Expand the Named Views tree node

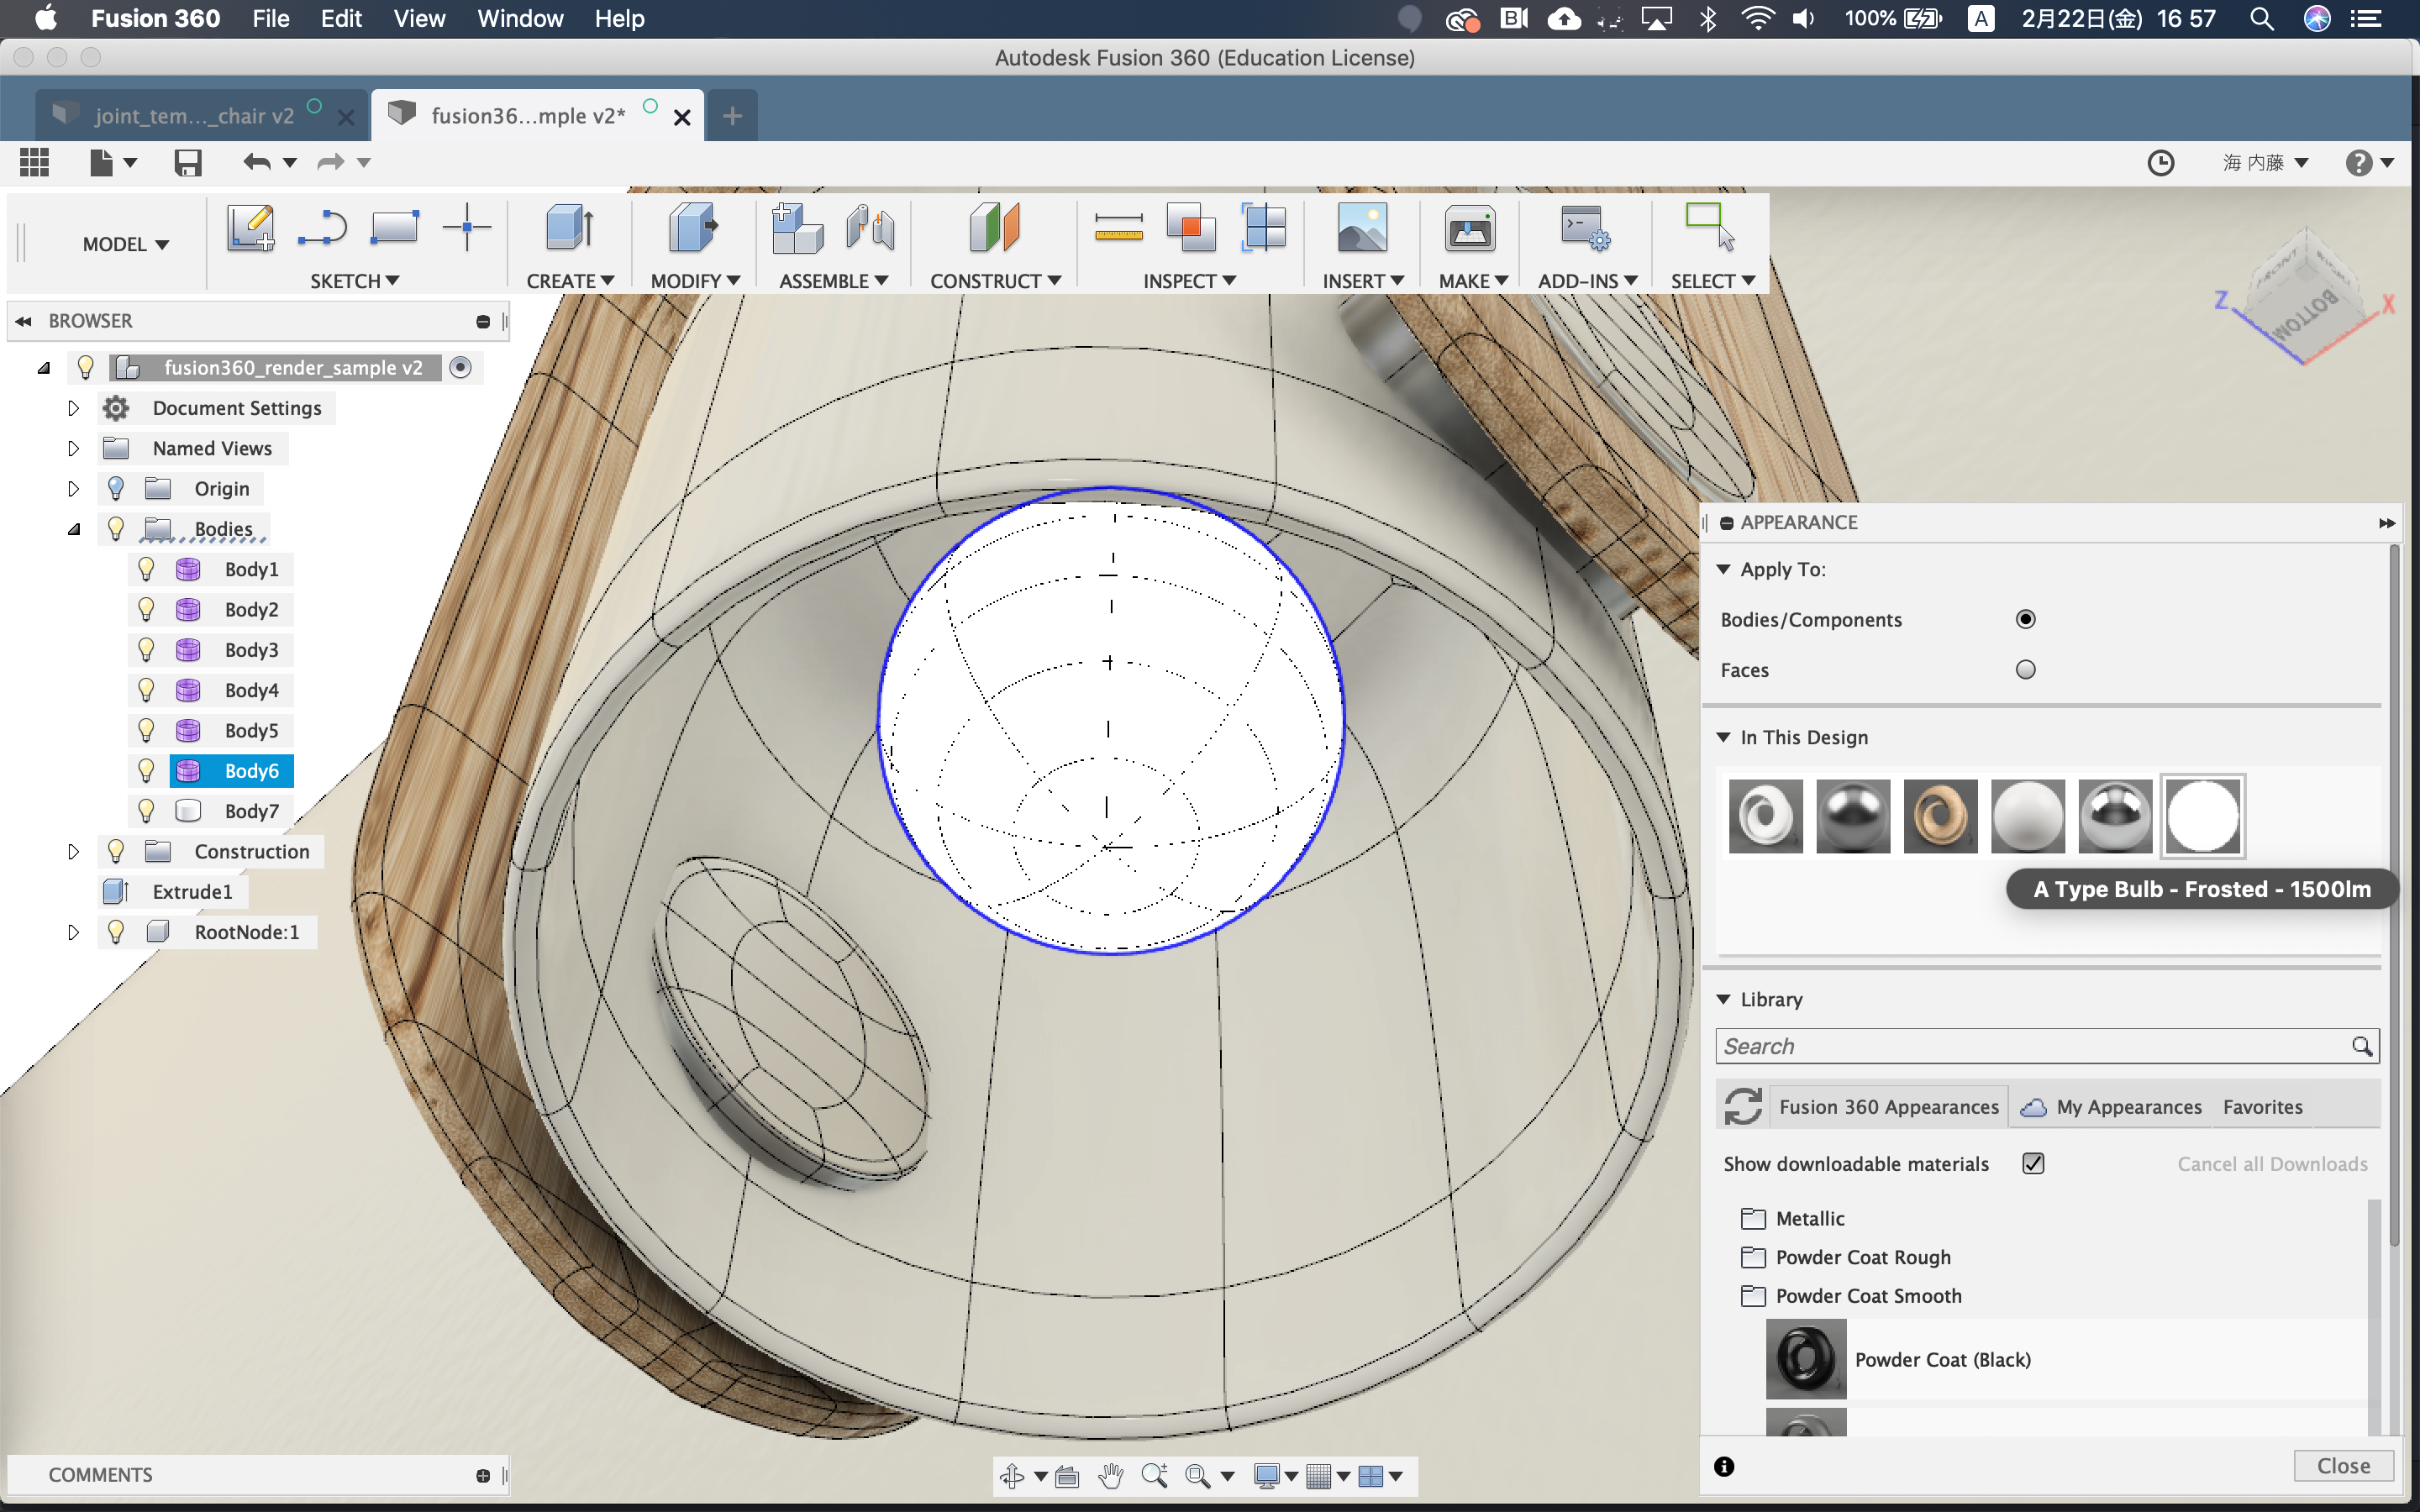point(73,448)
